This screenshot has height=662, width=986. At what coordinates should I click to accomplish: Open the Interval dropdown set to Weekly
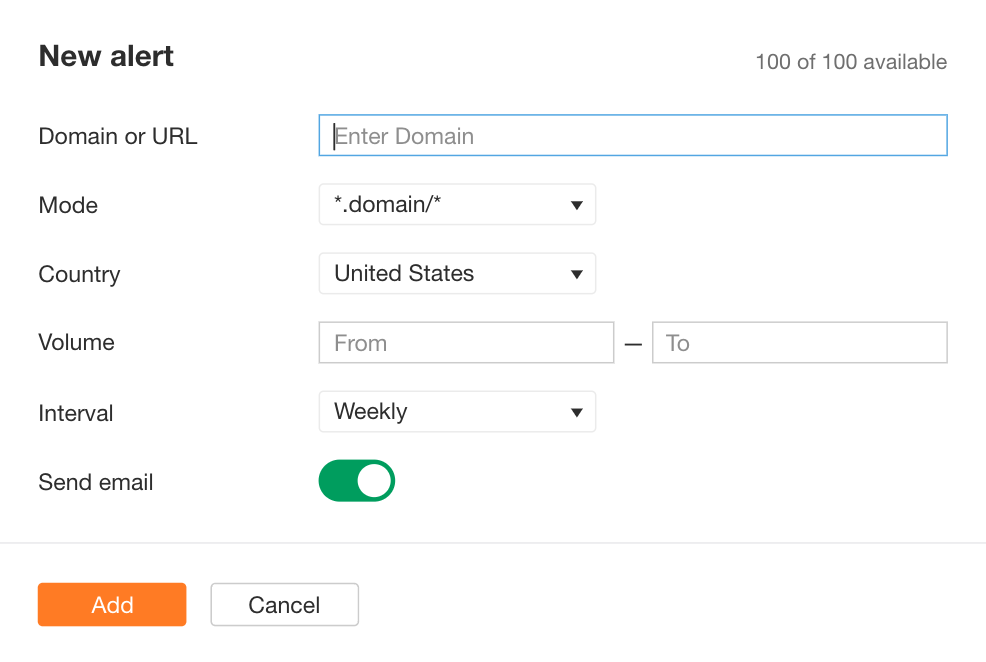[x=457, y=411]
